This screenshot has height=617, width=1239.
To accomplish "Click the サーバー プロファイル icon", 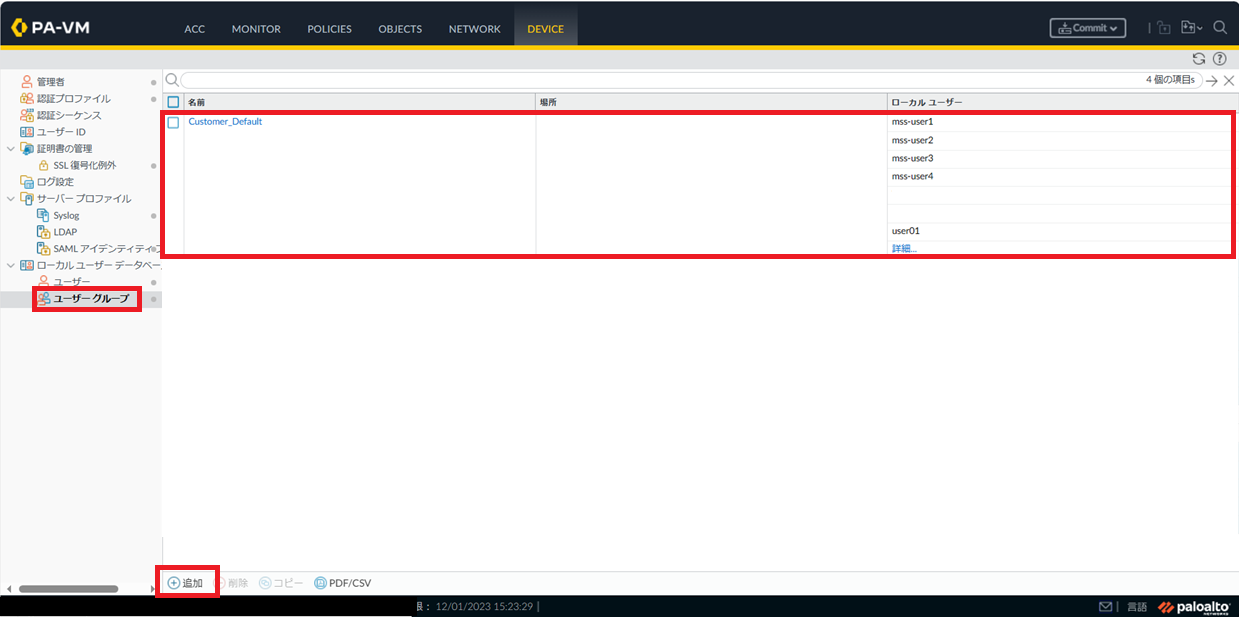I will click(27, 199).
